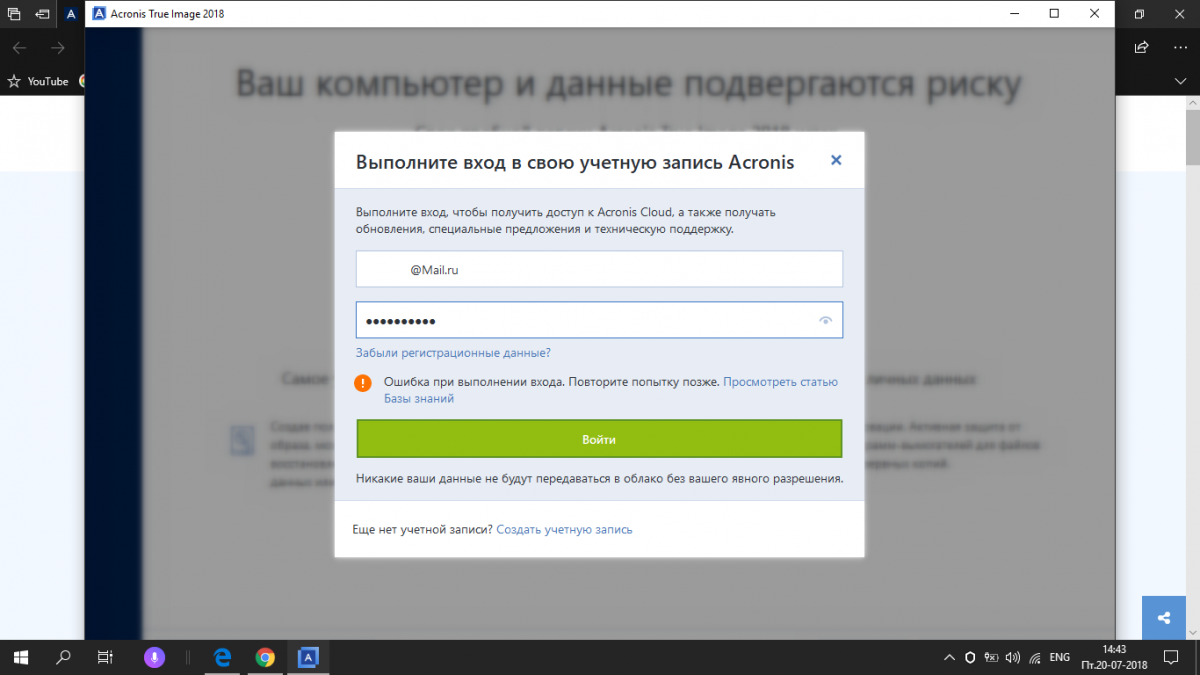This screenshot has height=675, width=1200.
Task: Maximize the Acronis True Image window
Action: pos(1054,14)
